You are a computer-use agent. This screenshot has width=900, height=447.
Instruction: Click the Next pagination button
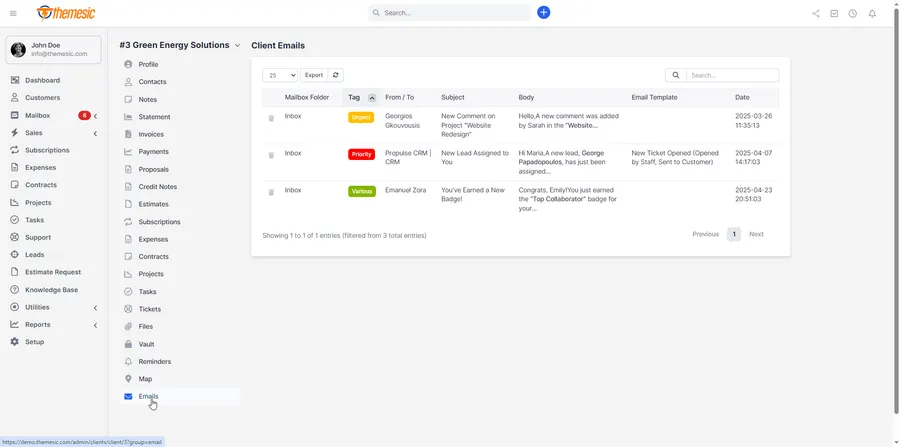(756, 234)
